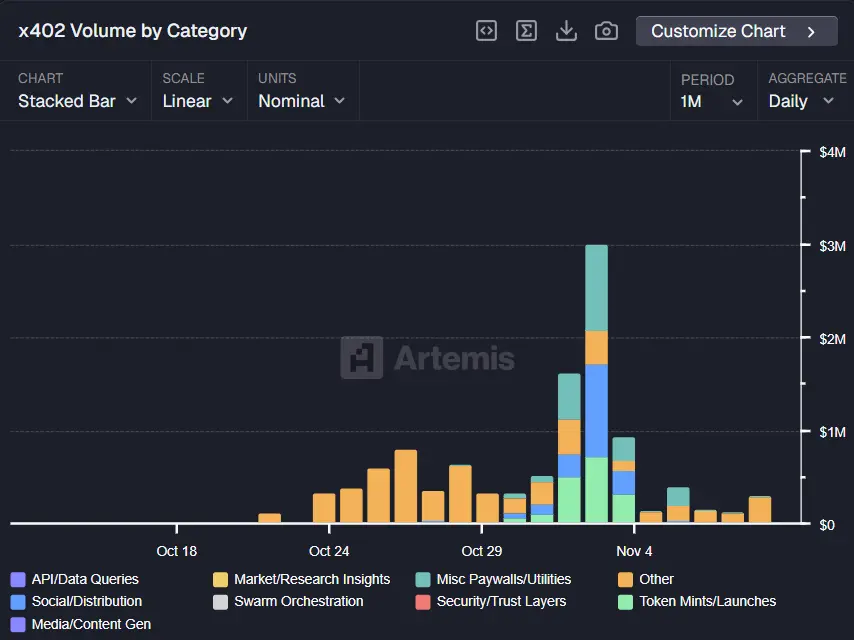
Task: Open the Daily aggregate dropdown
Action: pyautogui.click(x=801, y=101)
